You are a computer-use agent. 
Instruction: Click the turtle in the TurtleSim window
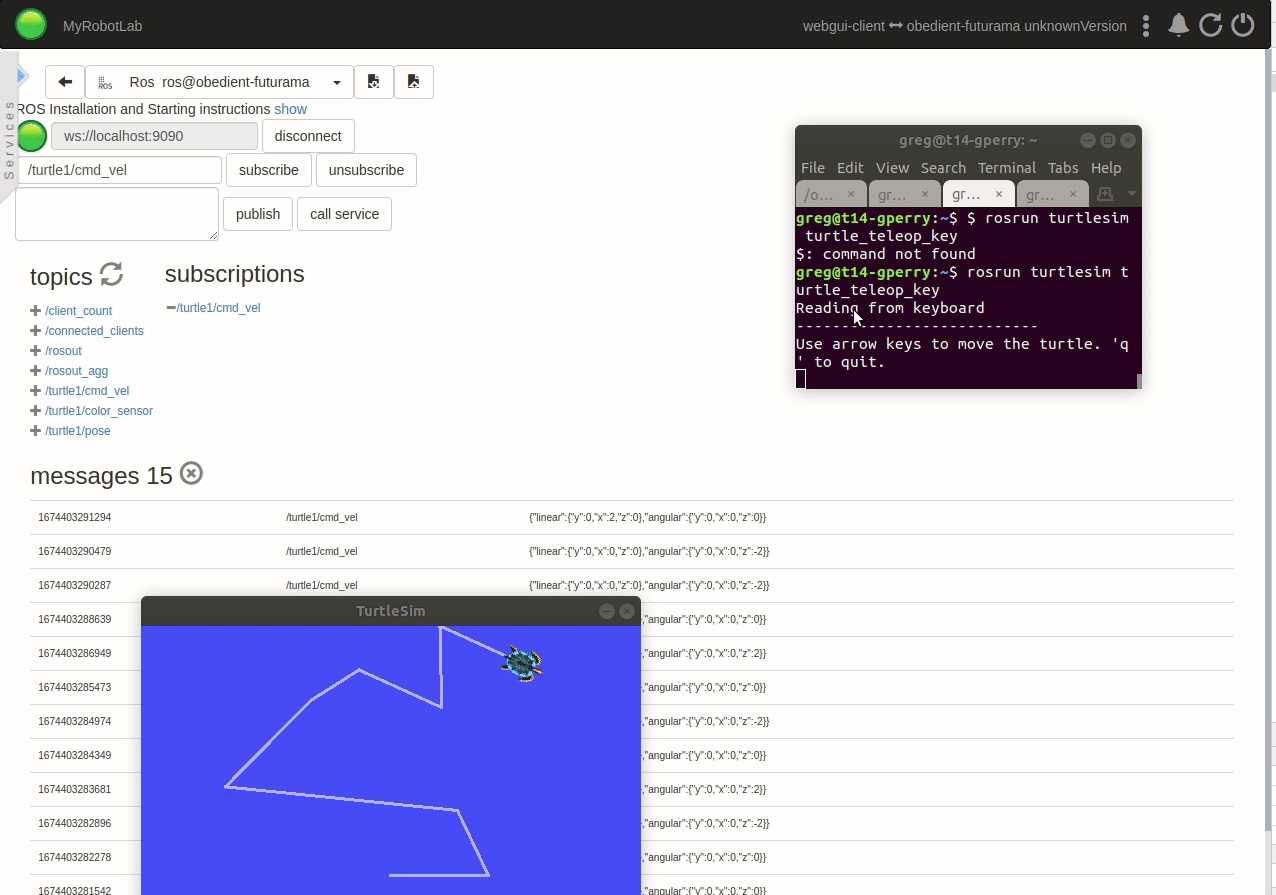[522, 662]
